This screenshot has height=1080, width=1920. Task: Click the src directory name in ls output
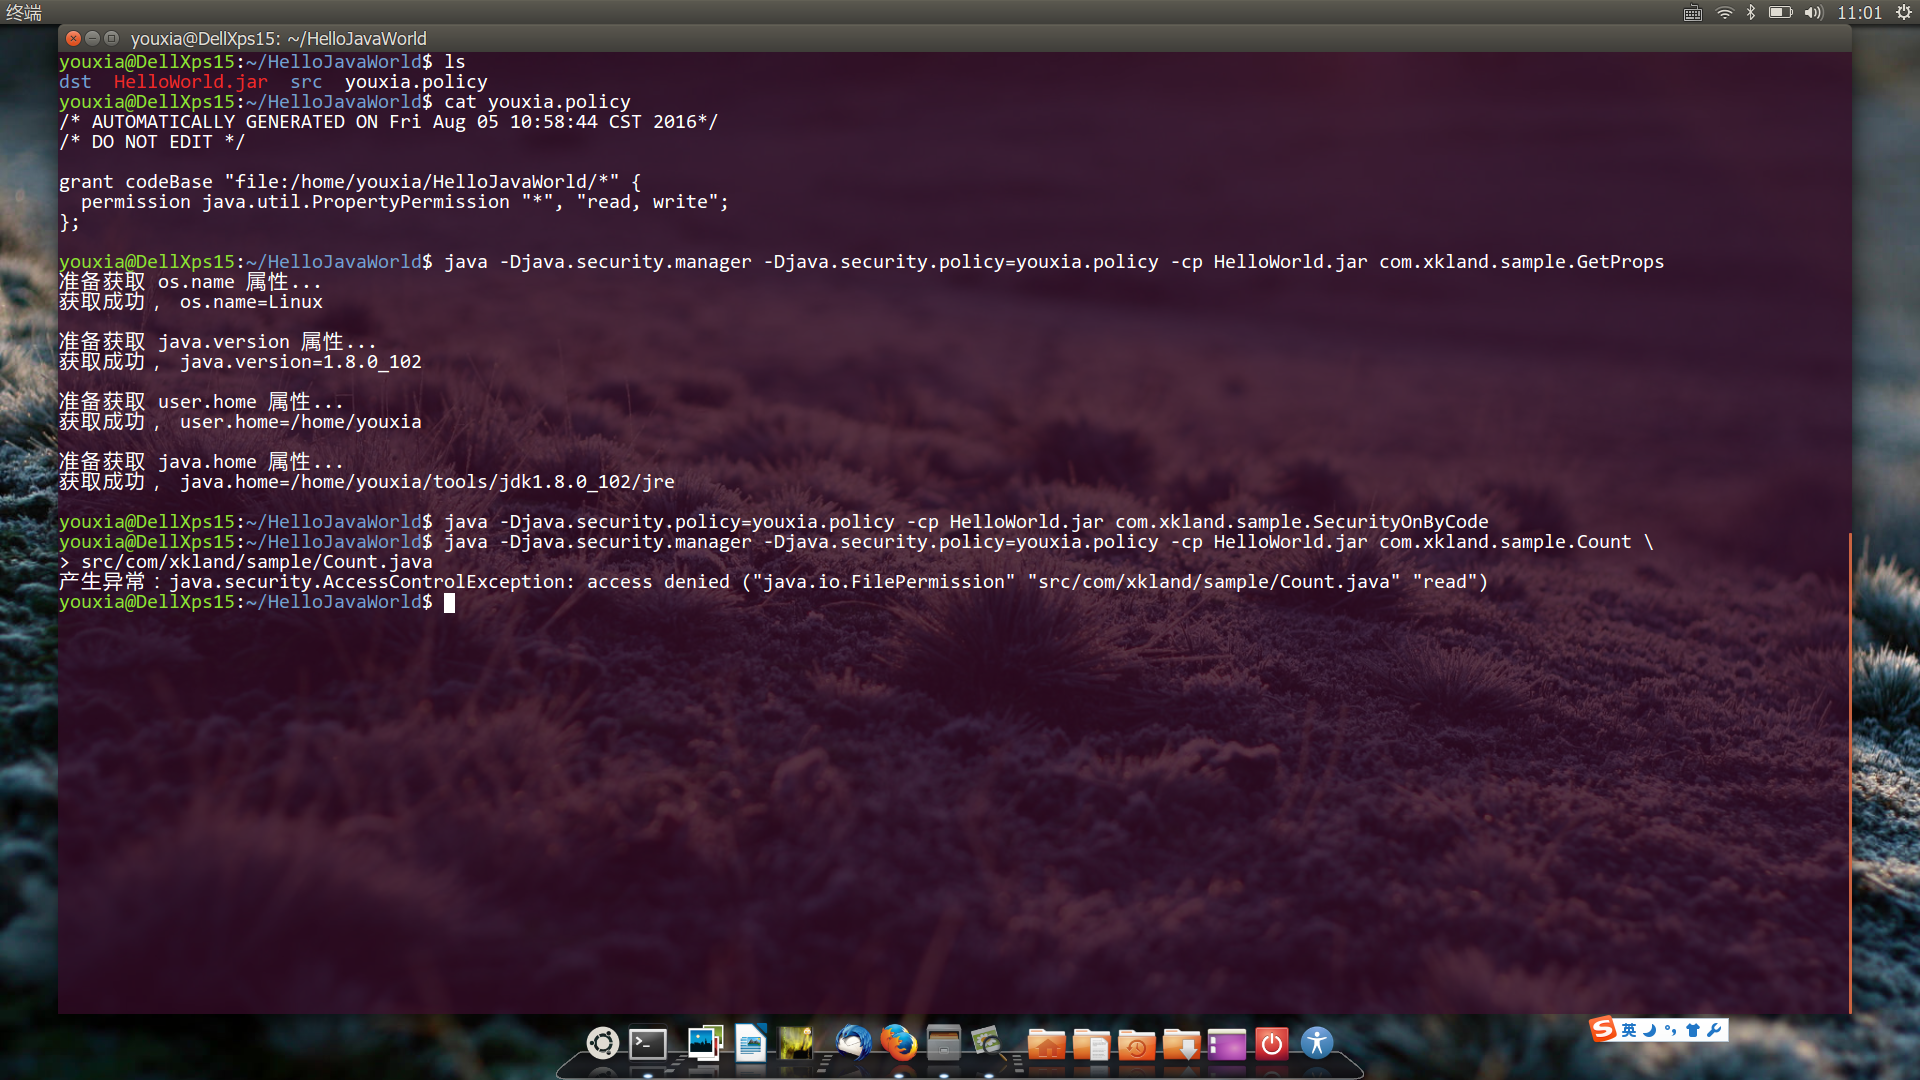click(306, 82)
